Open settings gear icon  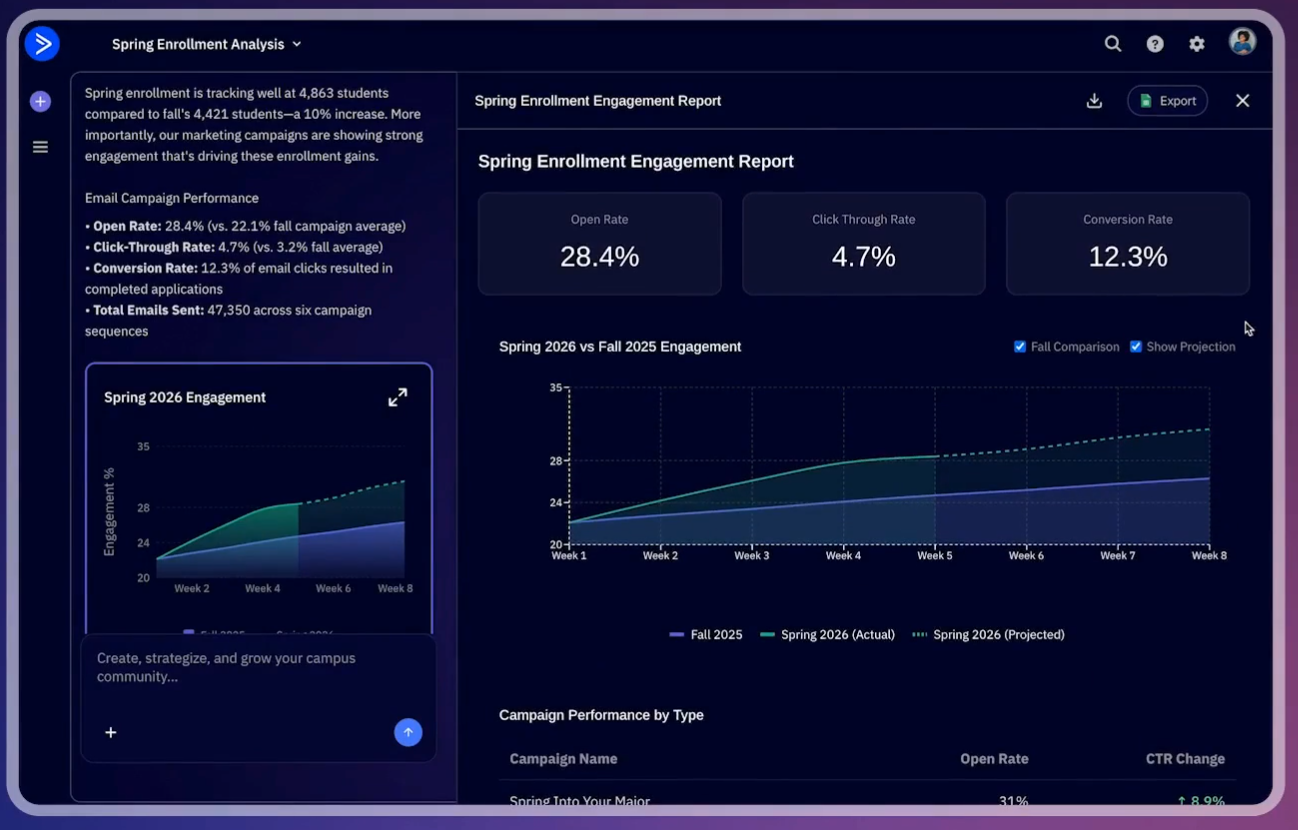(1196, 44)
